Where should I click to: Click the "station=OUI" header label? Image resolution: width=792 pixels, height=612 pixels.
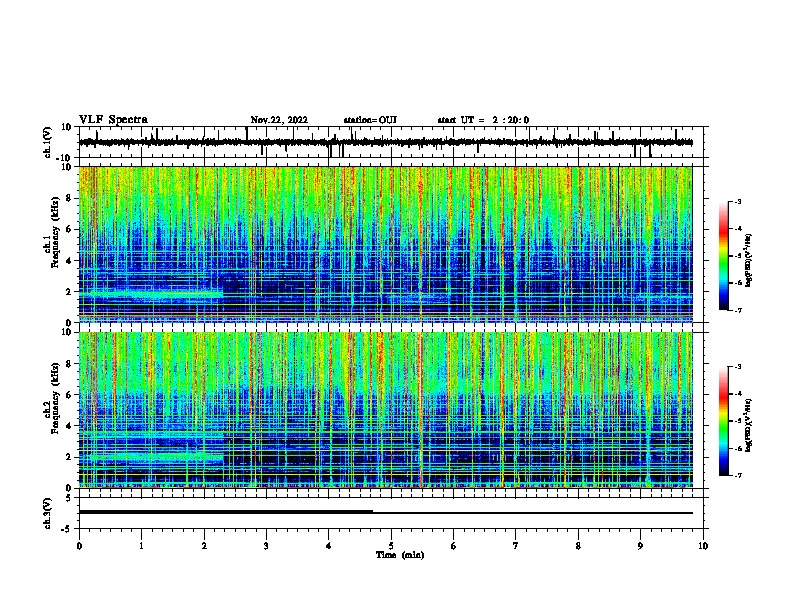pyautogui.click(x=370, y=120)
